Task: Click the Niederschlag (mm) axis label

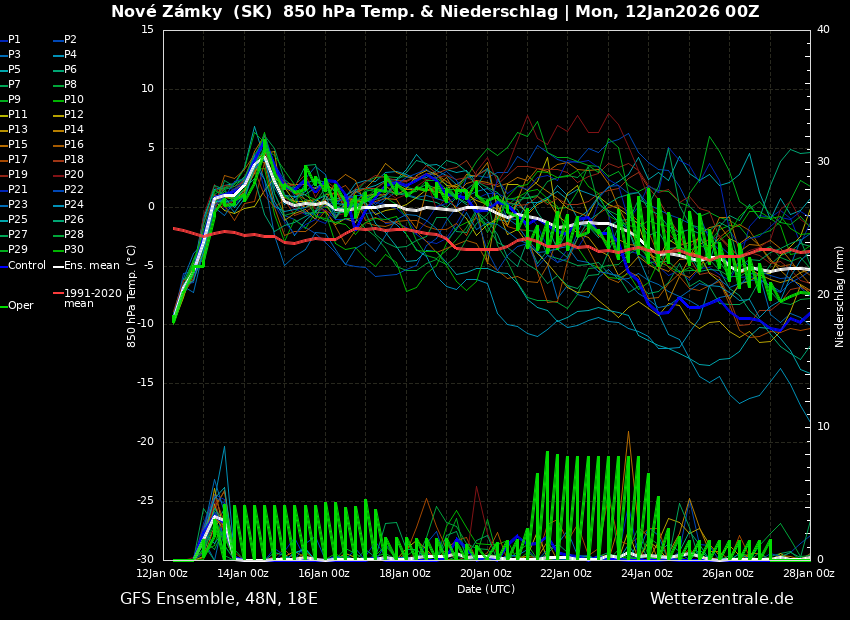Action: tap(840, 296)
